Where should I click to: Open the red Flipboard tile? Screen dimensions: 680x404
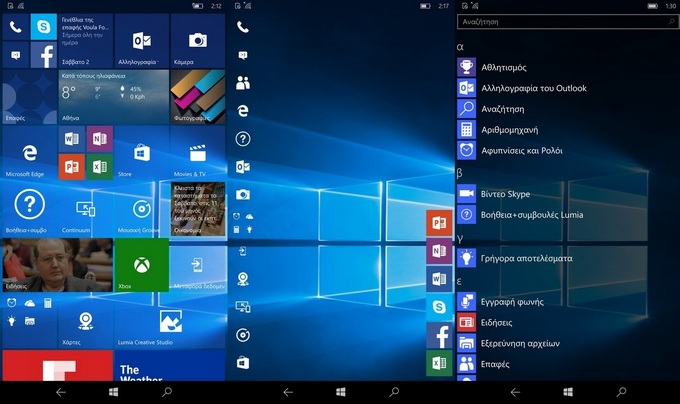pyautogui.click(x=58, y=365)
